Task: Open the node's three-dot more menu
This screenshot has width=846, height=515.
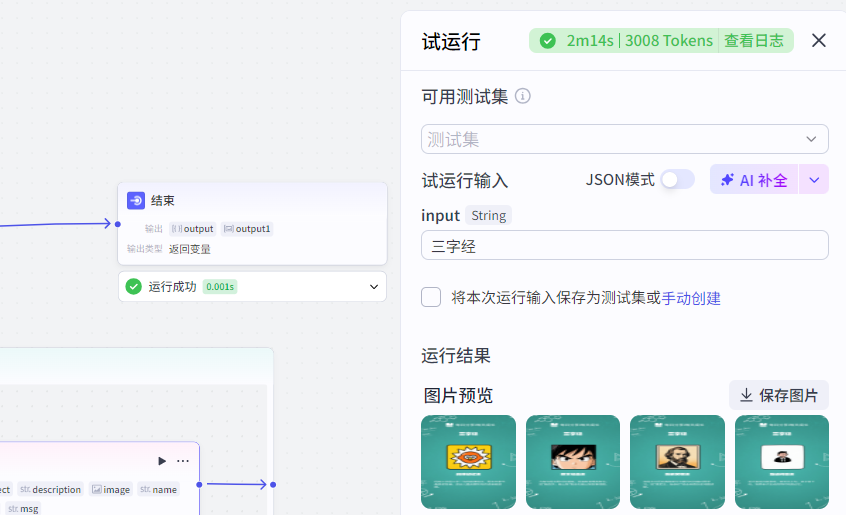Action: point(183,461)
